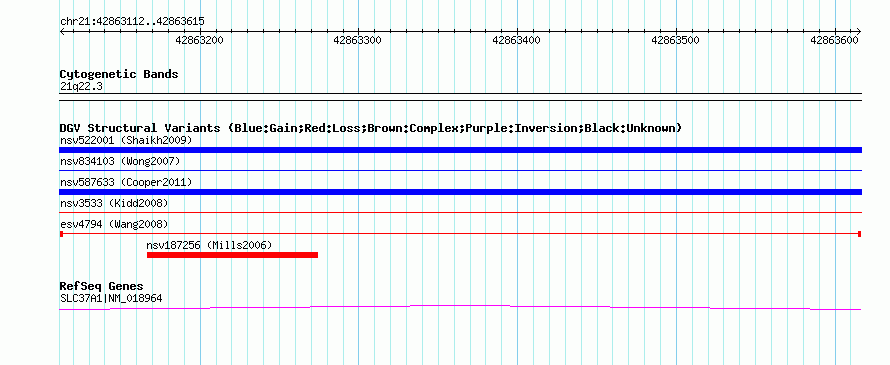The image size is (890, 365).
Task: Open variant label nsv522001 (Shaikh2009)
Action: point(126,140)
